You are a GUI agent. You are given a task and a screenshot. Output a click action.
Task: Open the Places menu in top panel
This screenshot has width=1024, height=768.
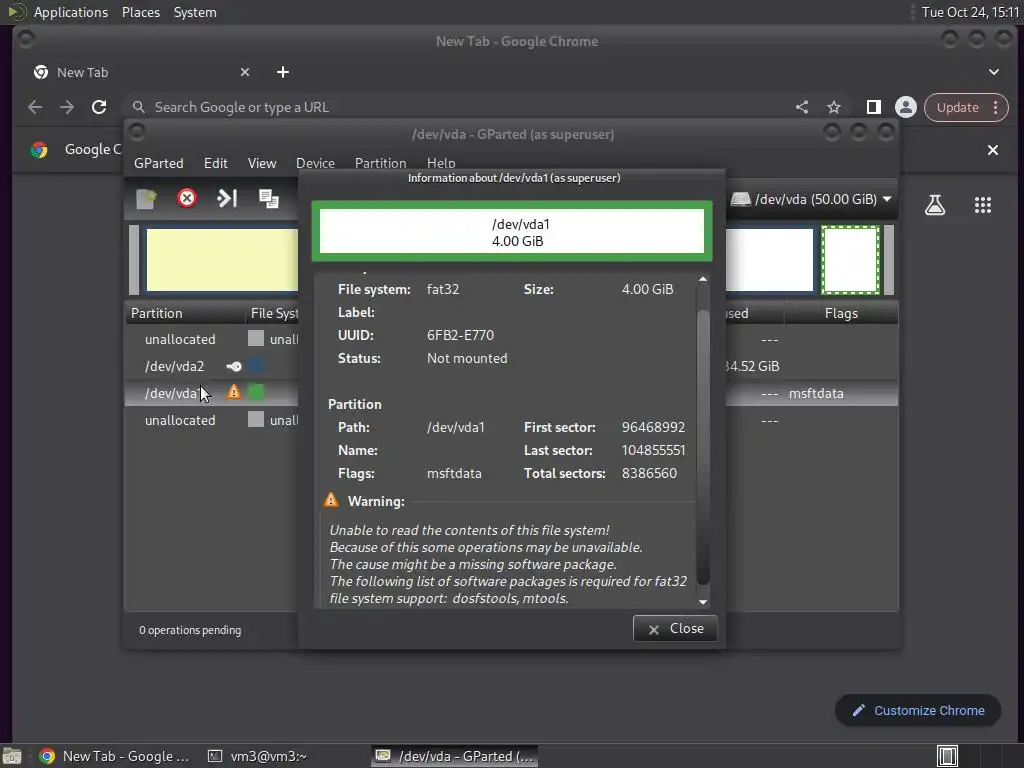(x=141, y=12)
